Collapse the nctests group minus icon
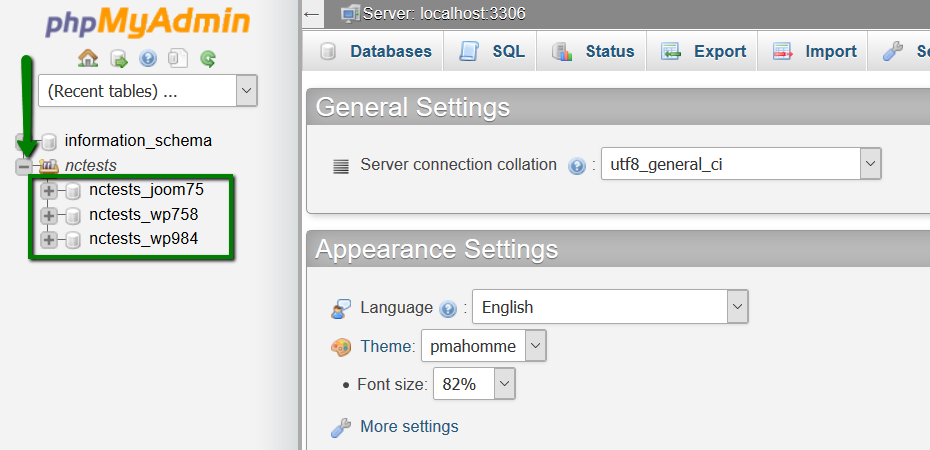 click(24, 167)
